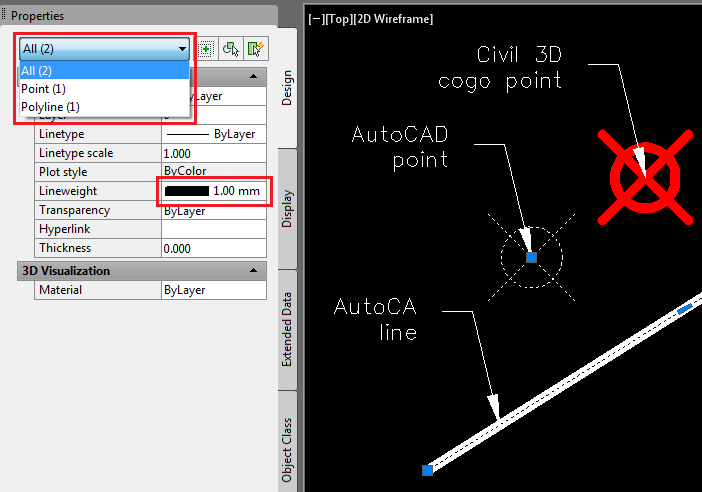Switch to the Extended Data tab
Image resolution: width=702 pixels, height=492 pixels.
(287, 329)
